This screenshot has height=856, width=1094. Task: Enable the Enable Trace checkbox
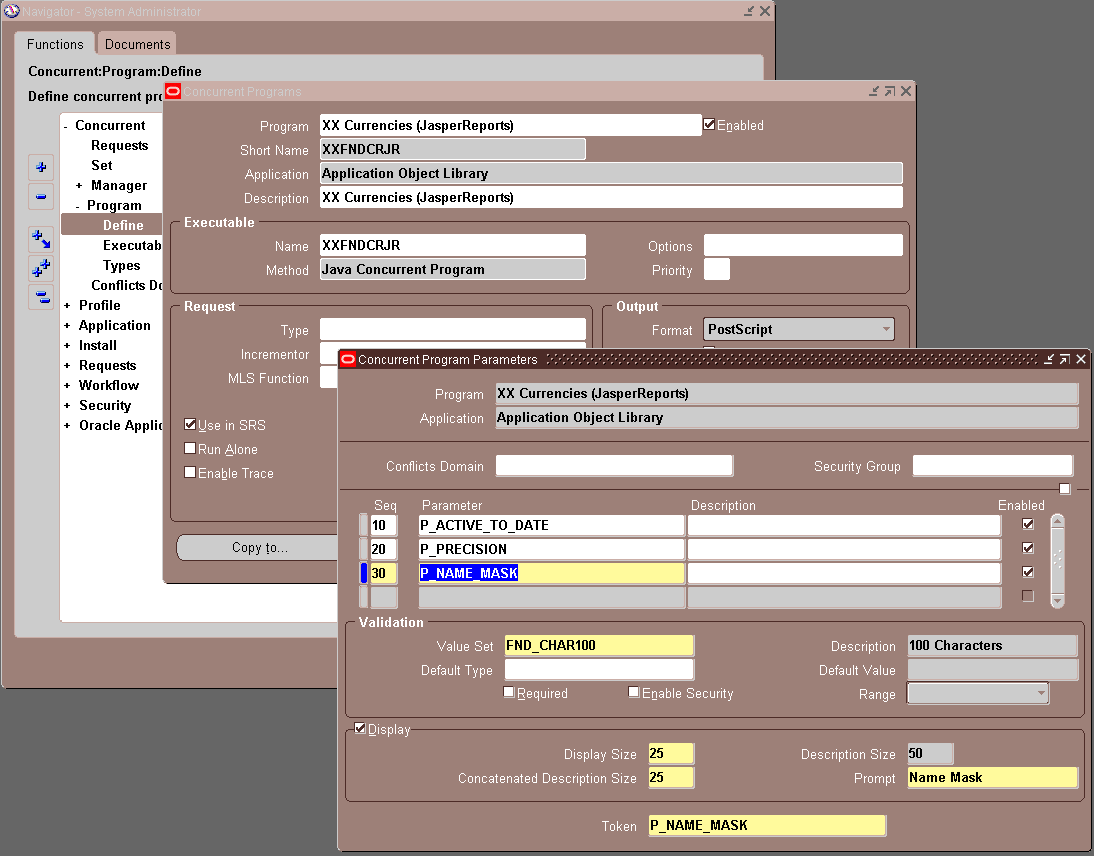(190, 472)
